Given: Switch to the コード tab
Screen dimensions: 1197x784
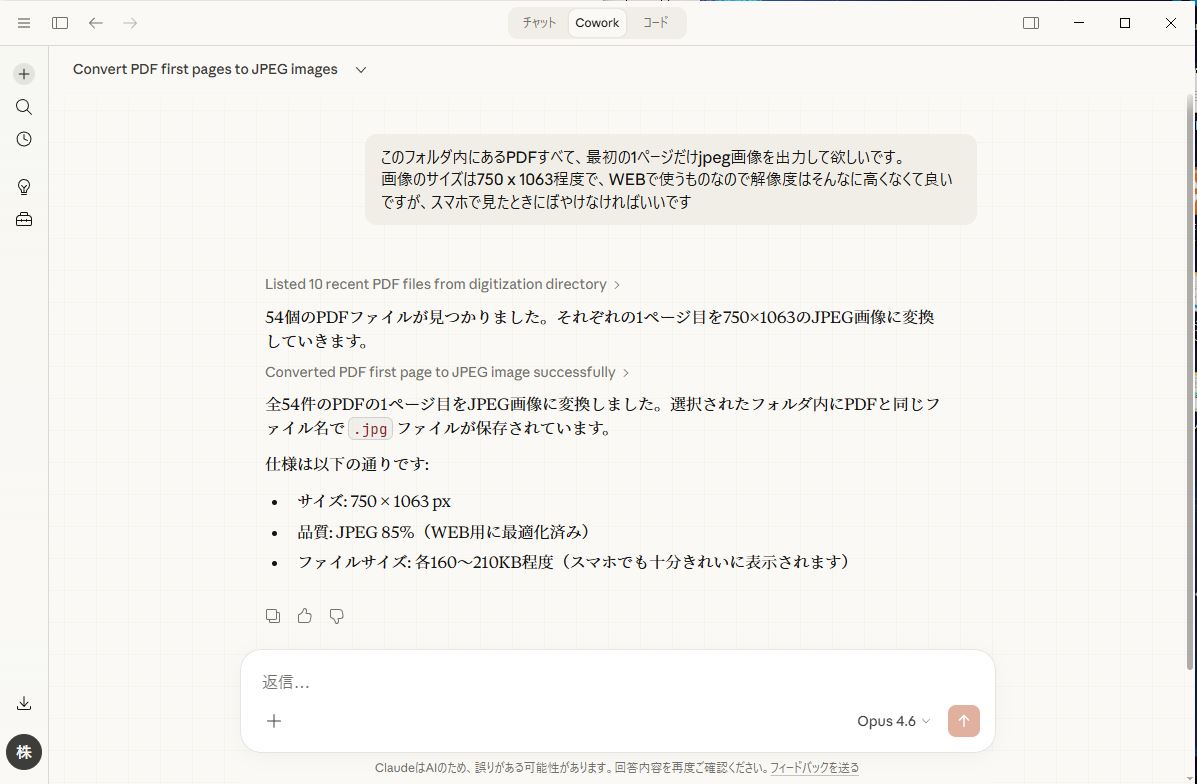Looking at the screenshot, I should (656, 23).
